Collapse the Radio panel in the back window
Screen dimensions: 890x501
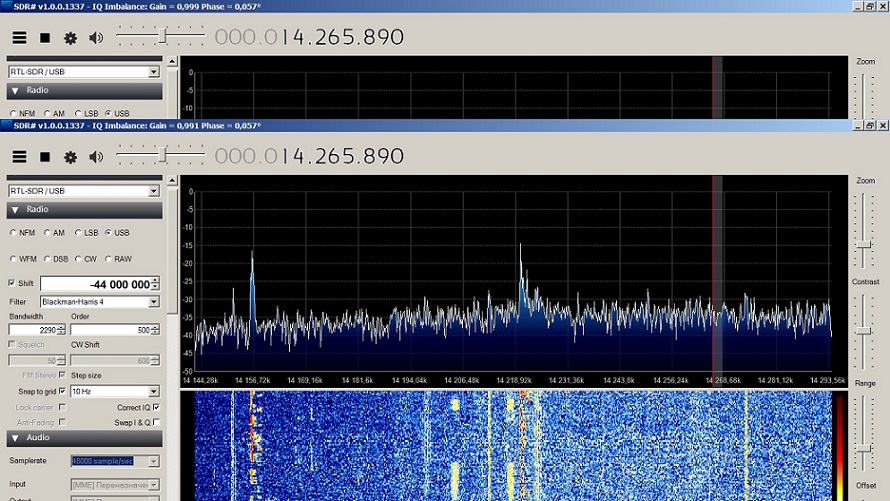(x=85, y=91)
